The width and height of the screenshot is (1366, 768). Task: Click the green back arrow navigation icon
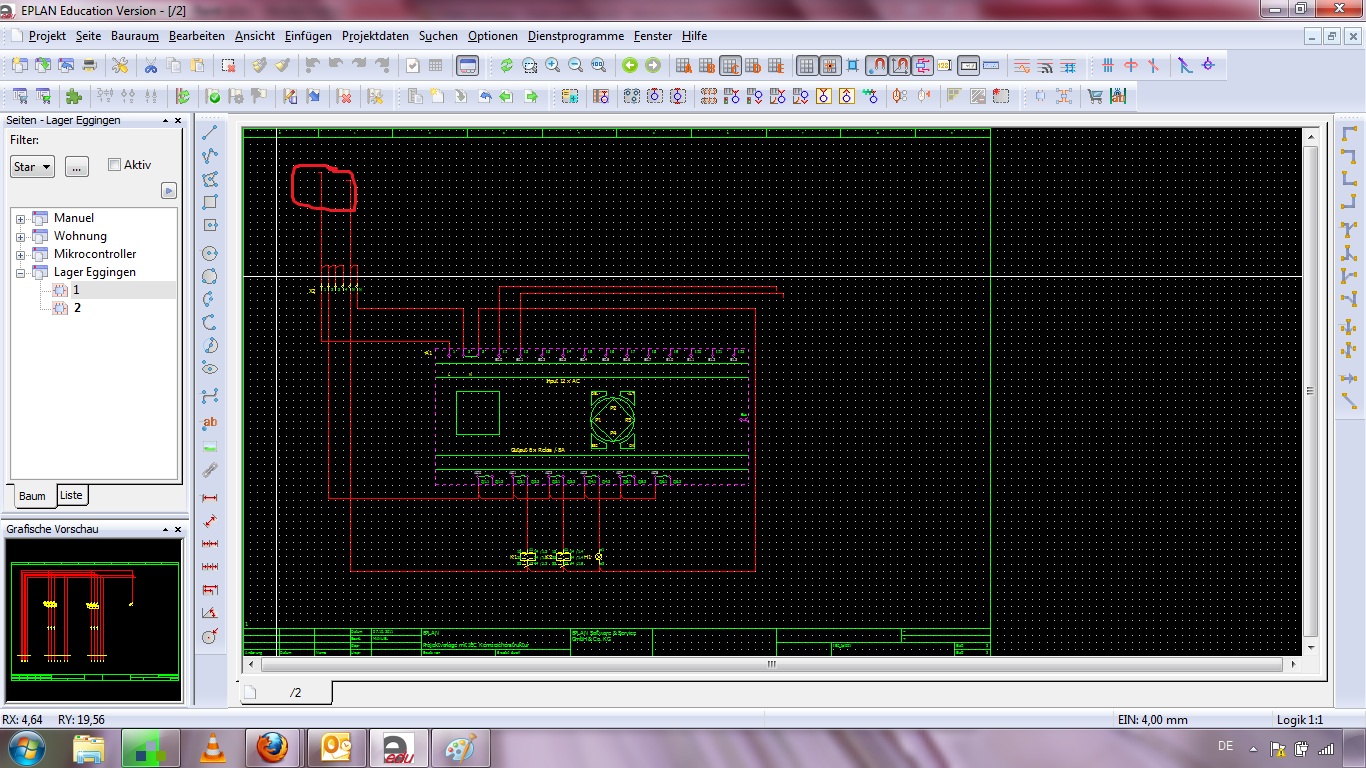click(630, 66)
